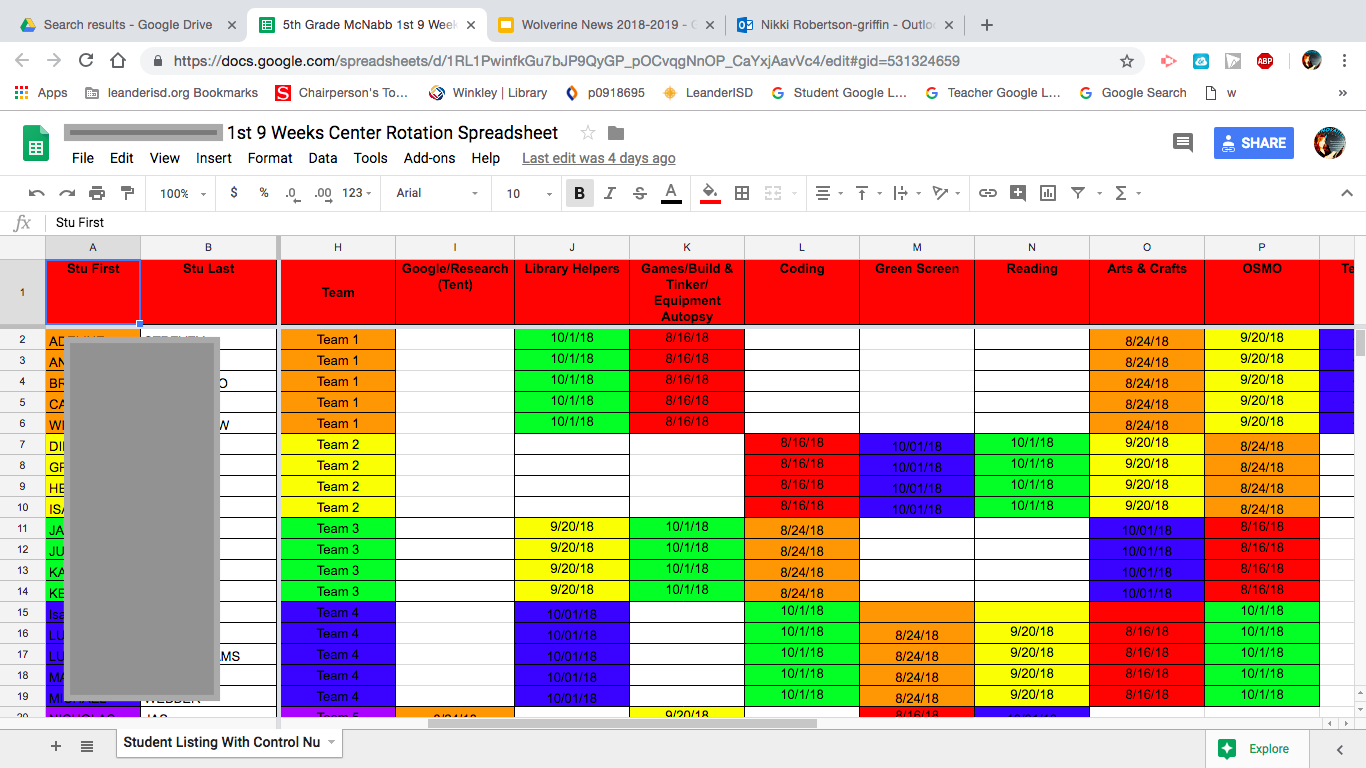Format as percent icon
Image resolution: width=1366 pixels, height=768 pixels.
pos(264,193)
